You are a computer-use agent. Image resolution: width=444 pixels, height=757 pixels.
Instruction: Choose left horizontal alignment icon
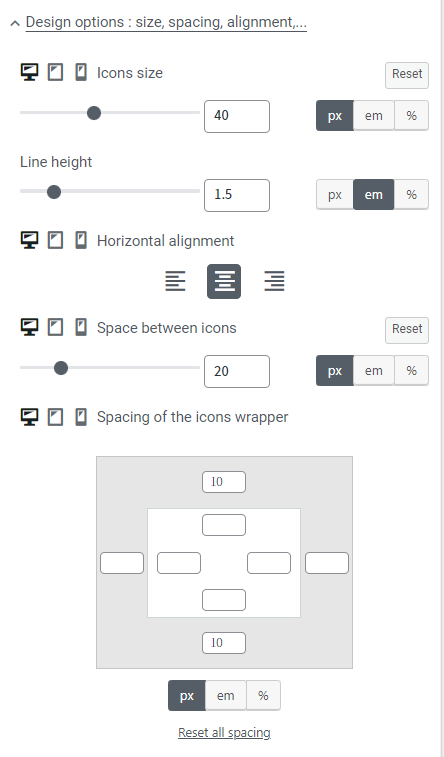click(175, 281)
